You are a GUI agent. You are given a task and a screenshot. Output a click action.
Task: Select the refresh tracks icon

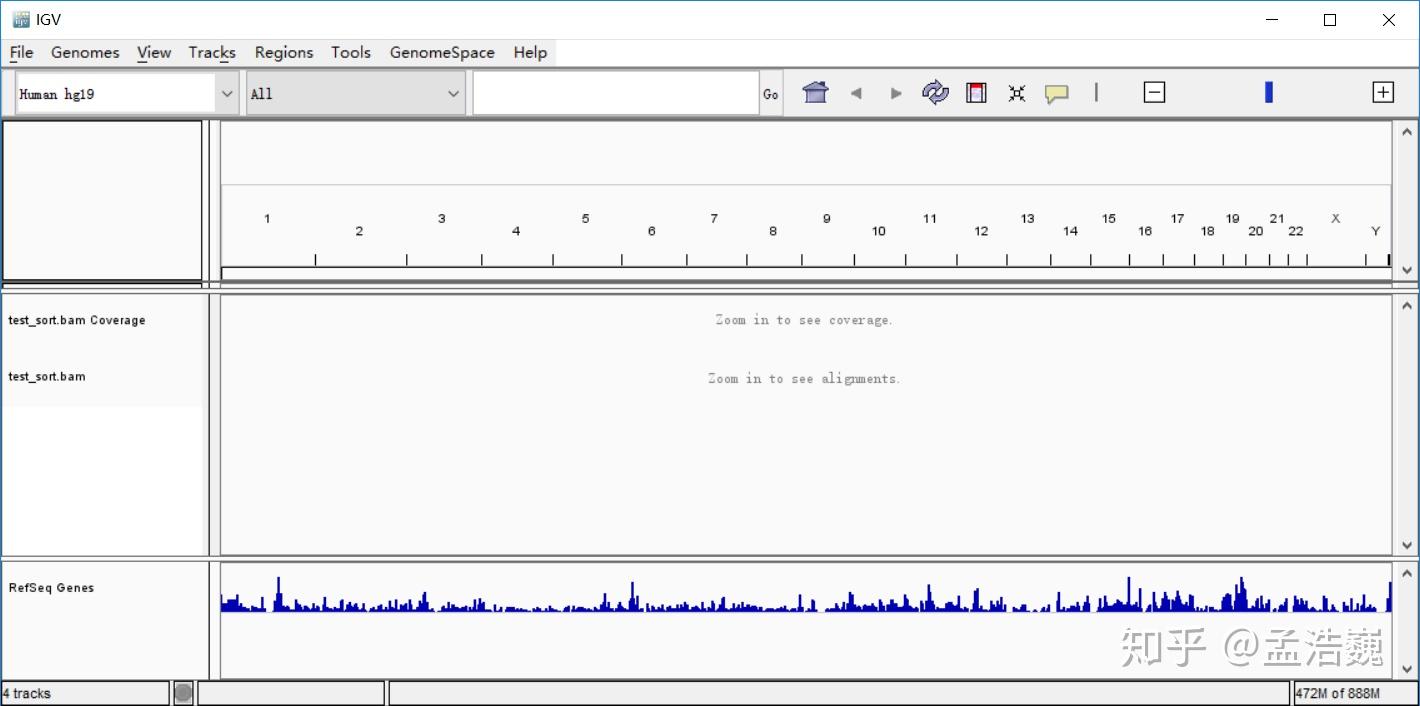935,92
